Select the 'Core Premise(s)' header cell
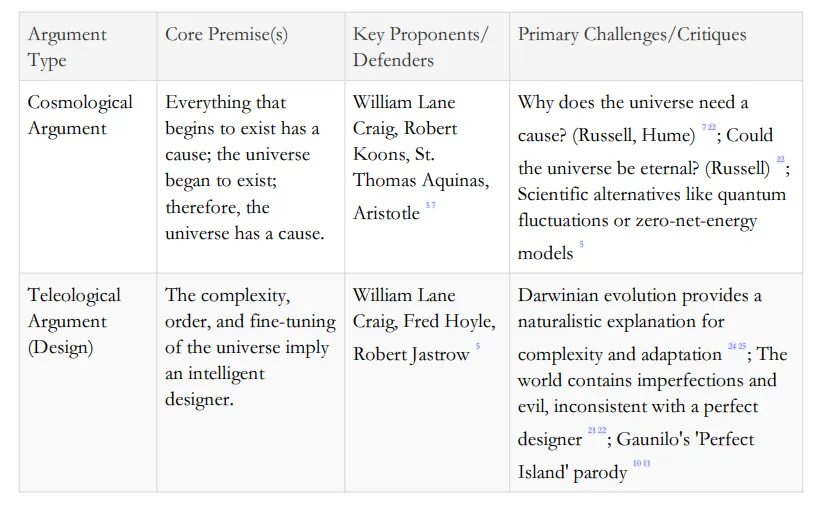The height and width of the screenshot is (506, 825). (226, 35)
